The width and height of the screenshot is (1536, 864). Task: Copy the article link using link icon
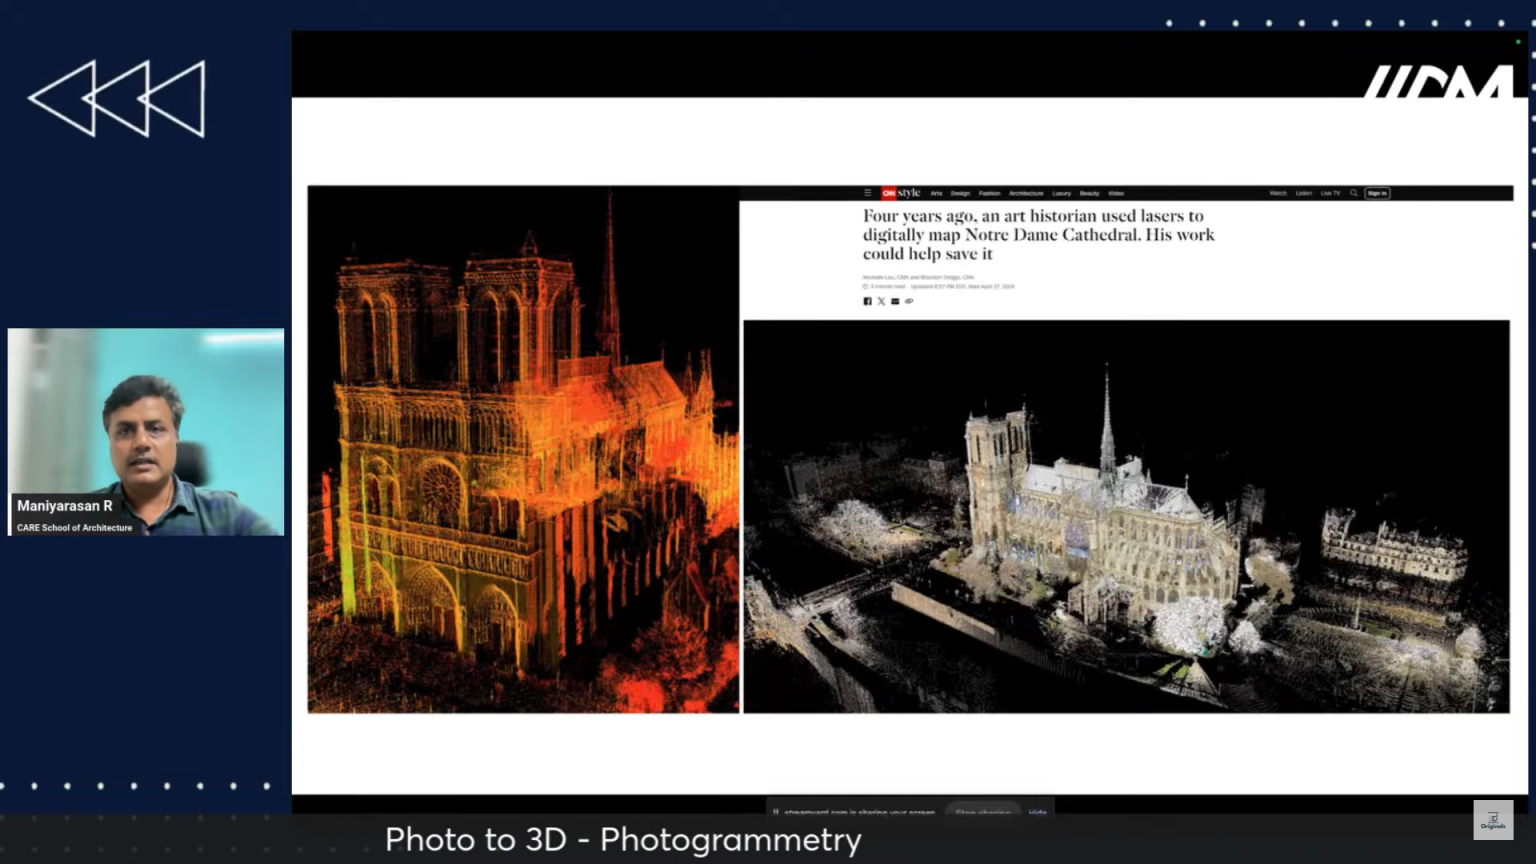click(x=908, y=300)
